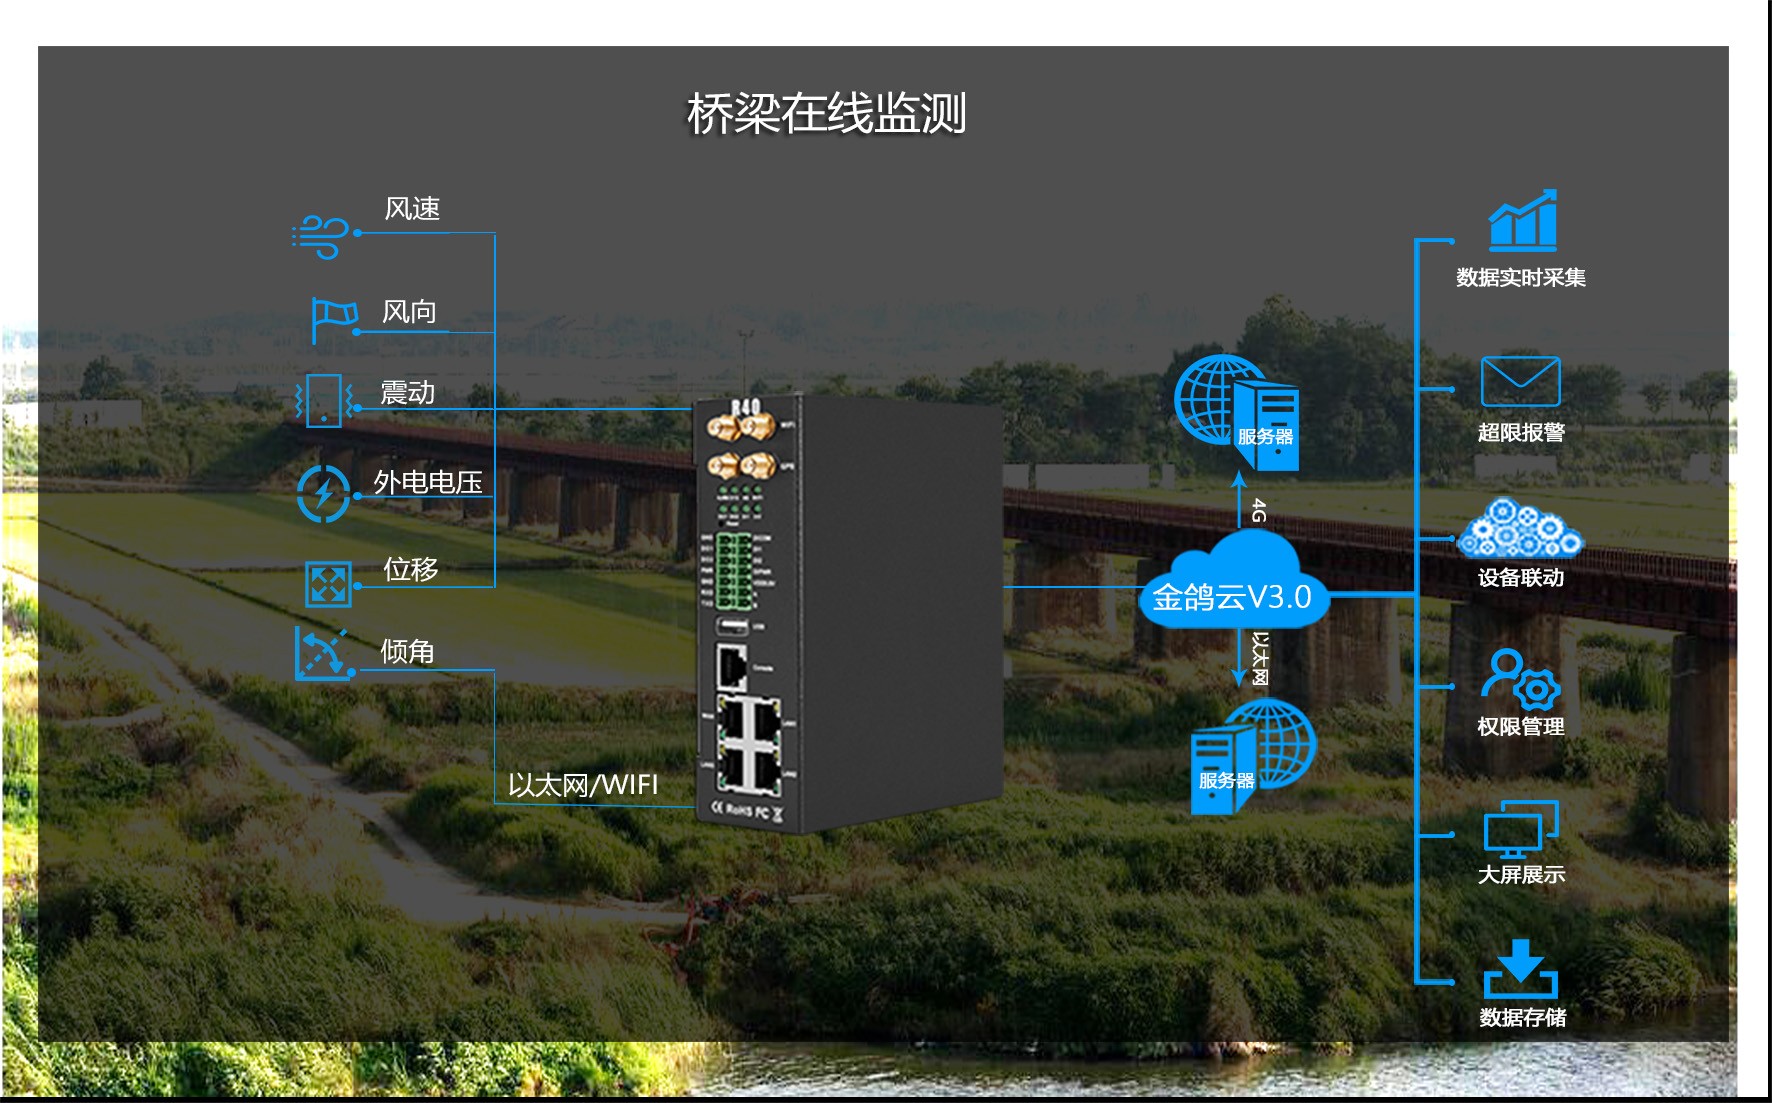Click the 桥梁在线监测 title text
1772x1103 pixels.
(x=826, y=113)
